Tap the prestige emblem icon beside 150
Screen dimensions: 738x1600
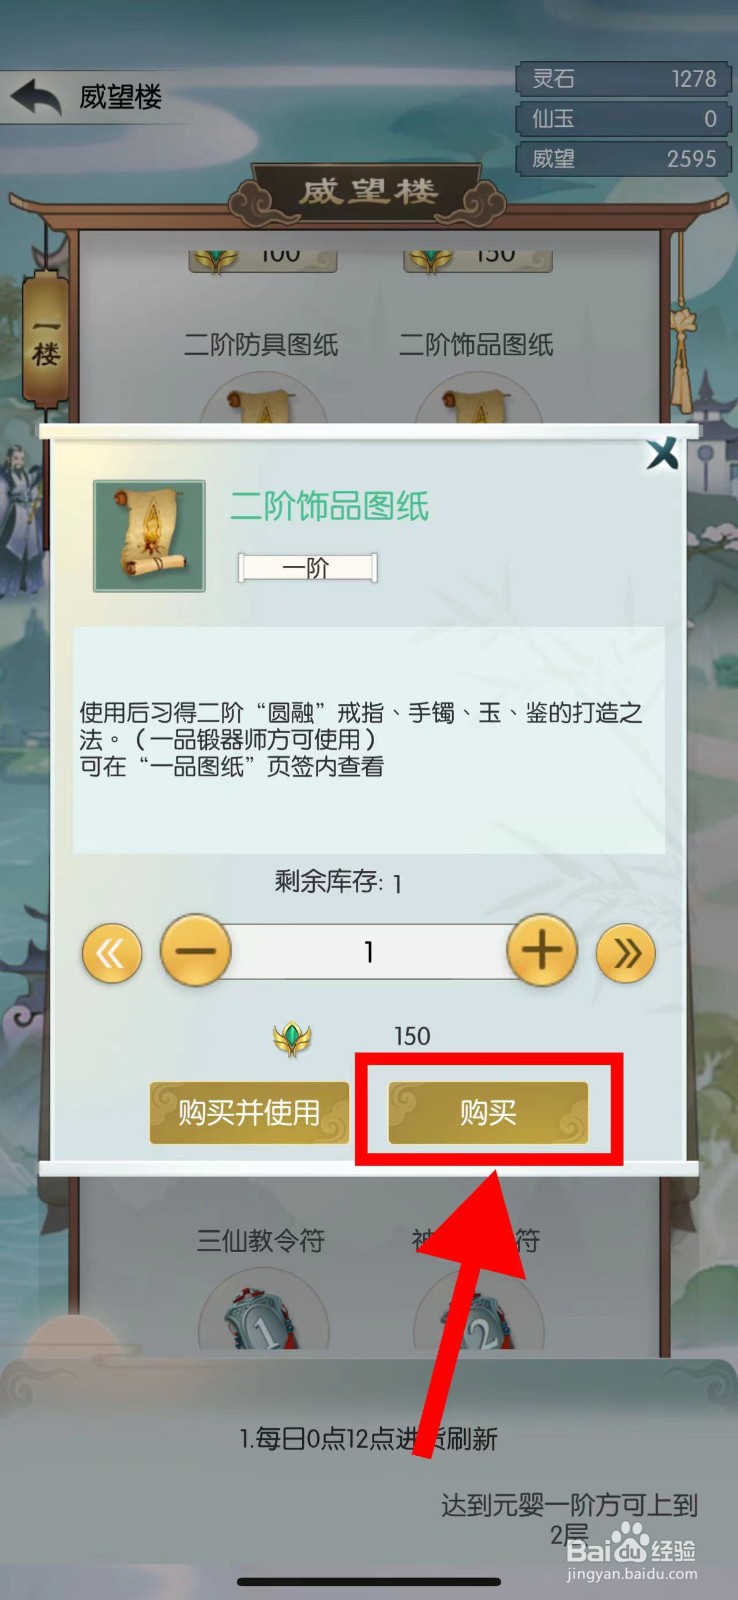(292, 1038)
